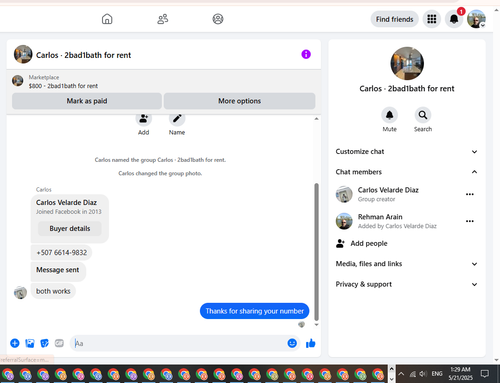Screen dimensions: 500x383
Task: Open the Menu grid icon
Action: click(x=432, y=19)
